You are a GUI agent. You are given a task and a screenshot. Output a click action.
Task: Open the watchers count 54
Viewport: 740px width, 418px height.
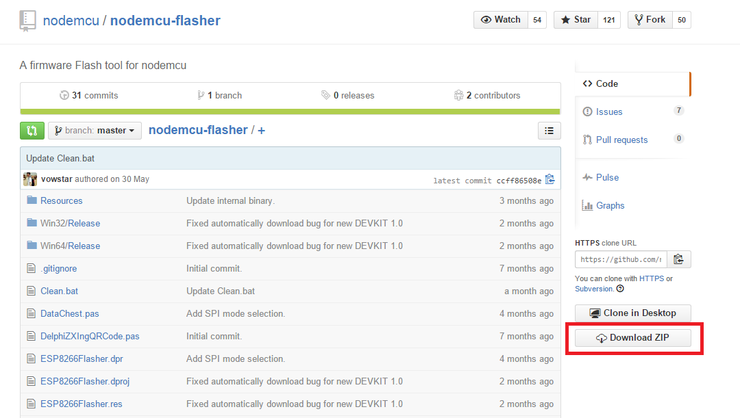(537, 20)
